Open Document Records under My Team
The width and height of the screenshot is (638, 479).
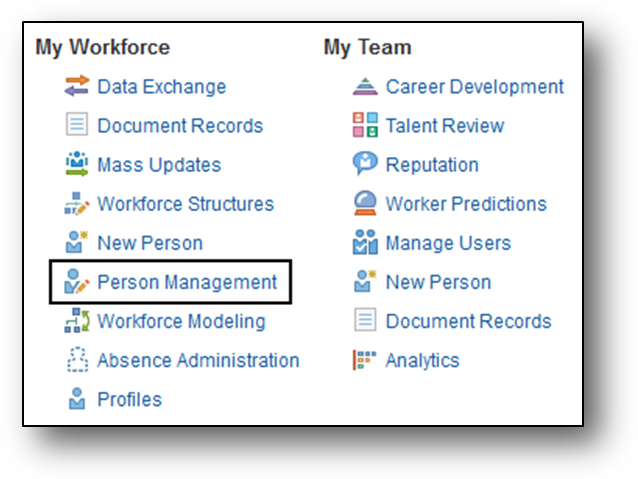tap(468, 322)
